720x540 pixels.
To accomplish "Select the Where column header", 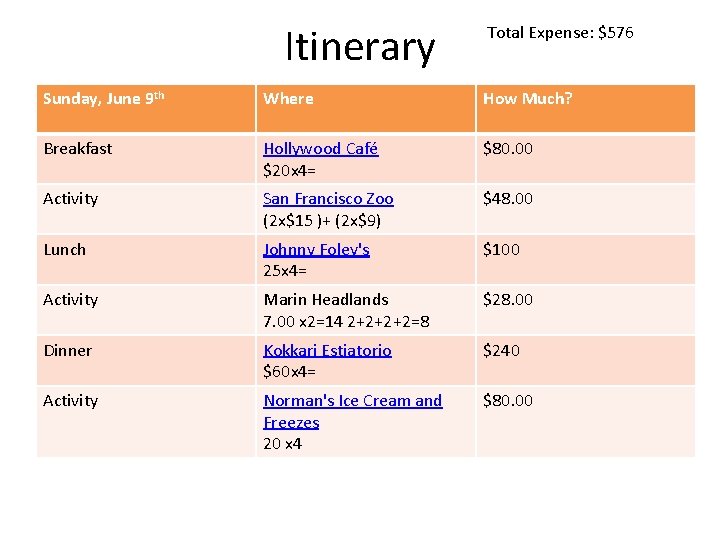I will pos(366,108).
